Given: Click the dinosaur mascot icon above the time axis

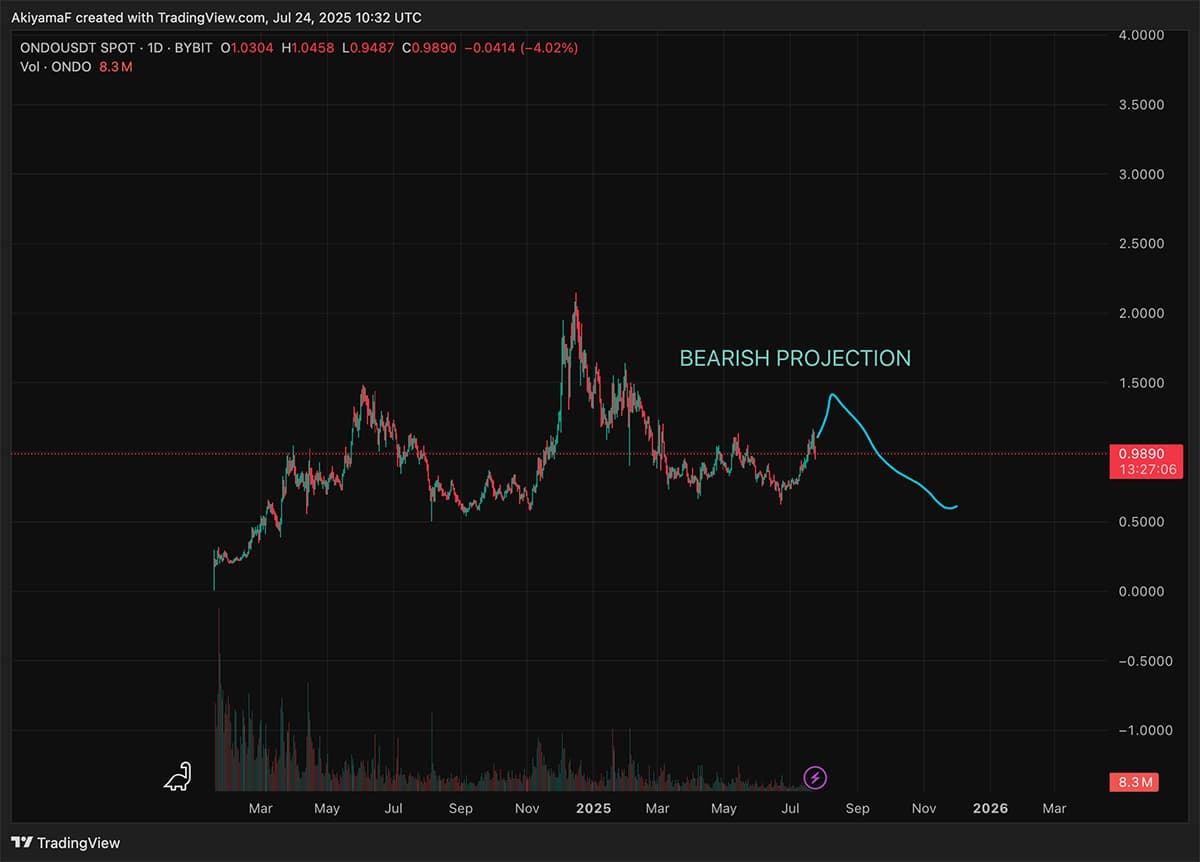Looking at the screenshot, I should pyautogui.click(x=177, y=776).
